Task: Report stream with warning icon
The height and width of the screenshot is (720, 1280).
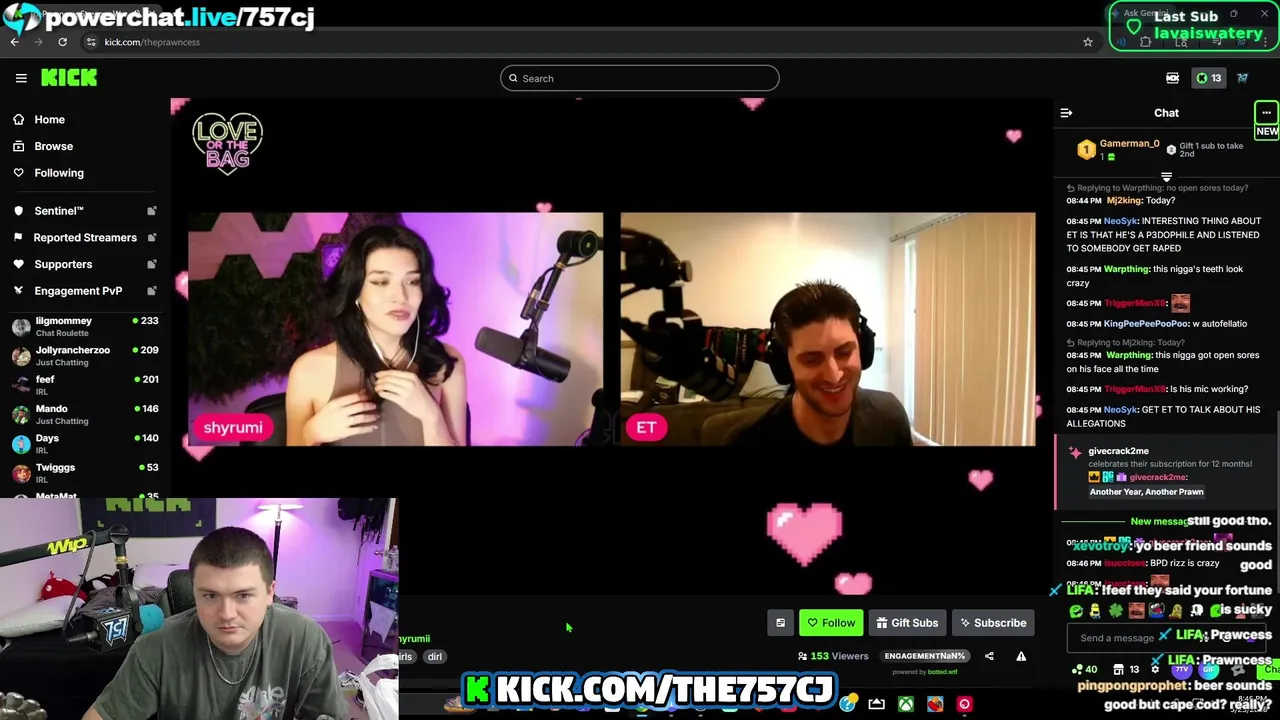Action: pyautogui.click(x=1021, y=656)
